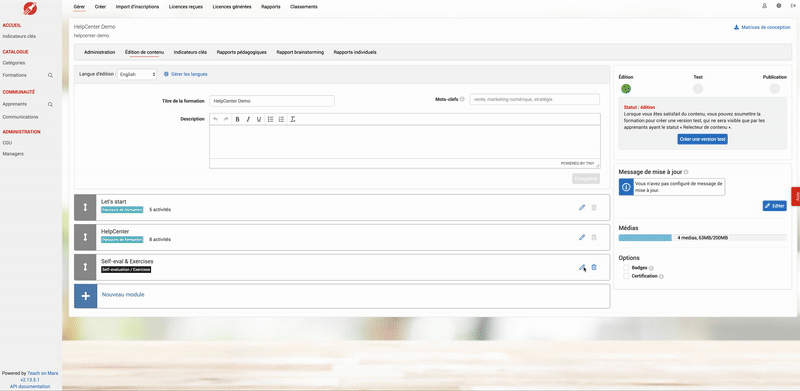Click inside the Description text area
Viewport: 800px width, 391px height.
pyautogui.click(x=405, y=142)
